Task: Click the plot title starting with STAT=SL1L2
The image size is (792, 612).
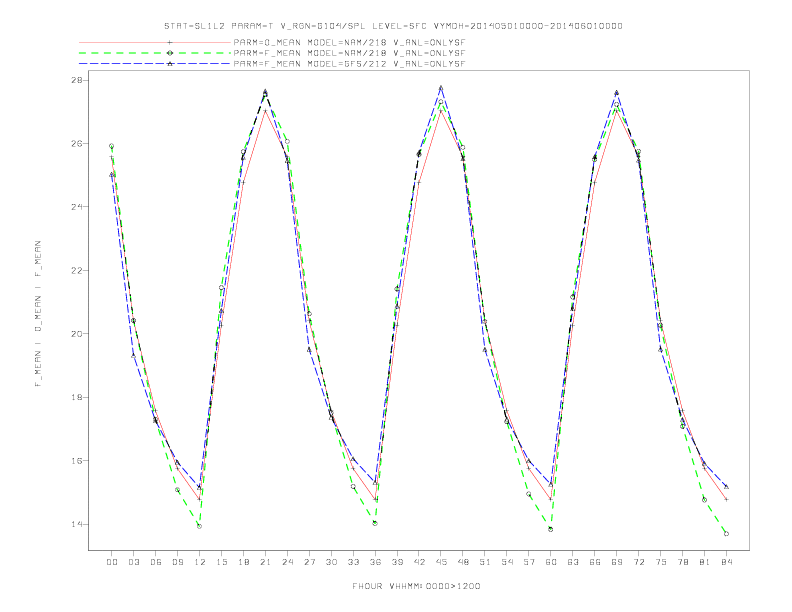Action: coord(393,26)
